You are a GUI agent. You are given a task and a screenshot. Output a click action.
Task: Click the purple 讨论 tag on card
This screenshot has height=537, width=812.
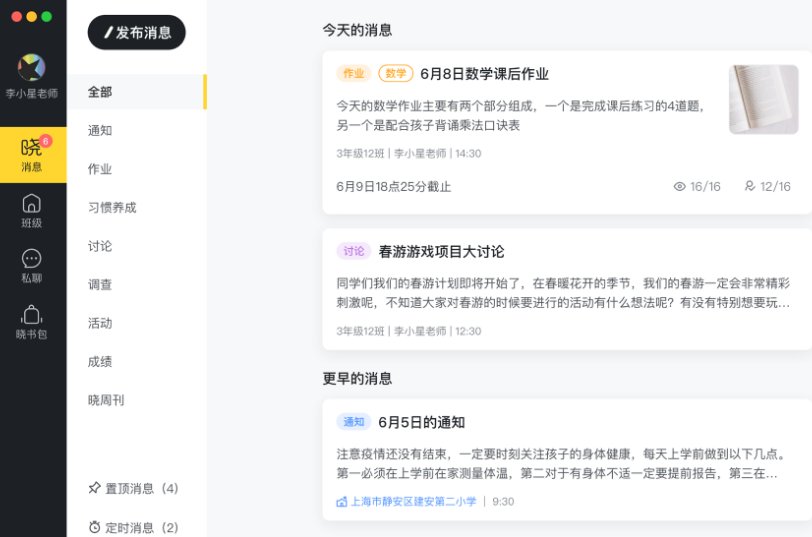(354, 251)
